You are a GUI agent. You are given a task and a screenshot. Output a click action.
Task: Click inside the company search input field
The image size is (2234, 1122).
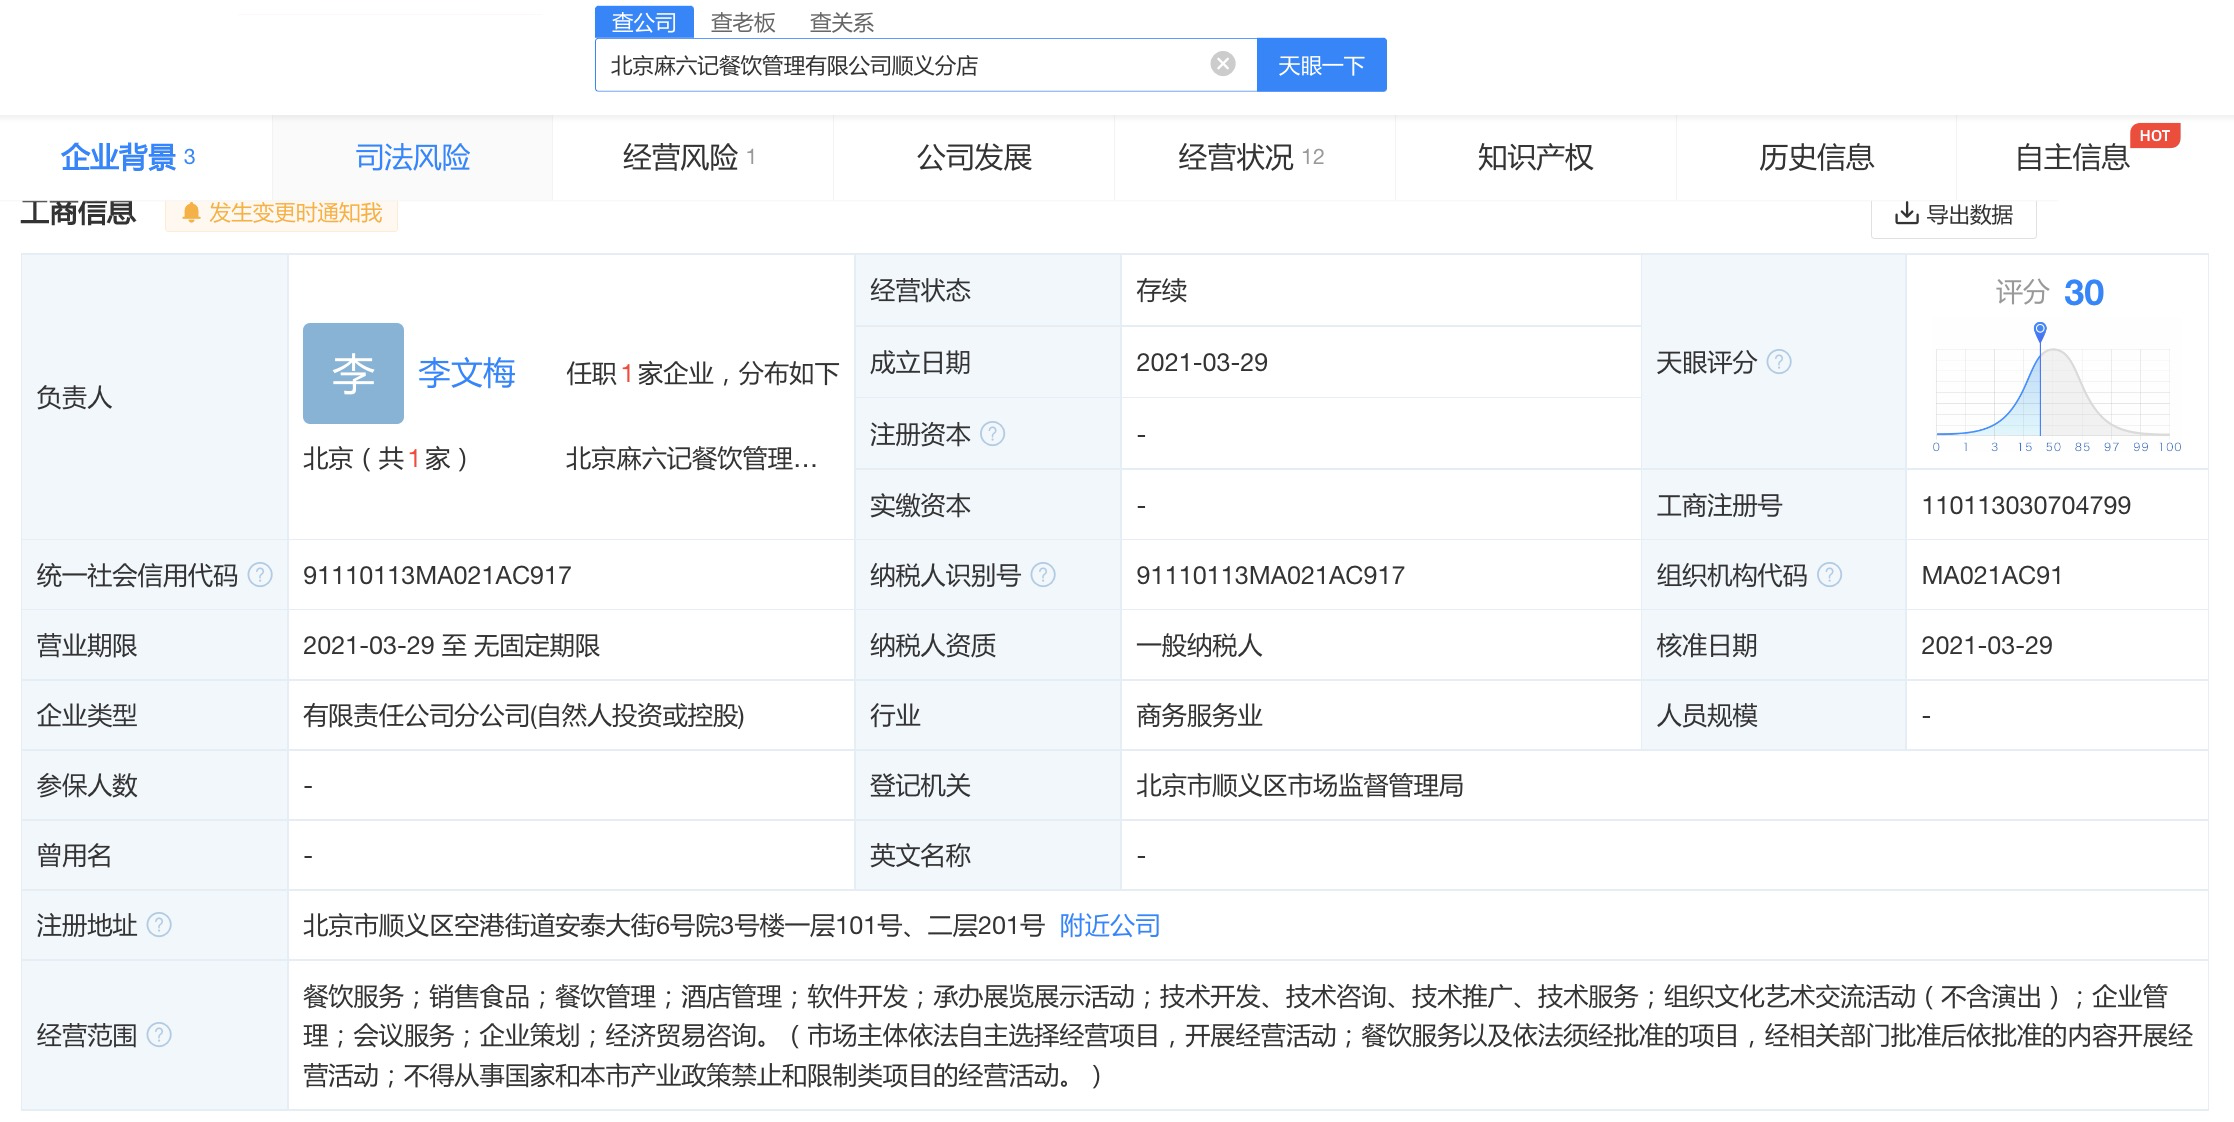[900, 63]
